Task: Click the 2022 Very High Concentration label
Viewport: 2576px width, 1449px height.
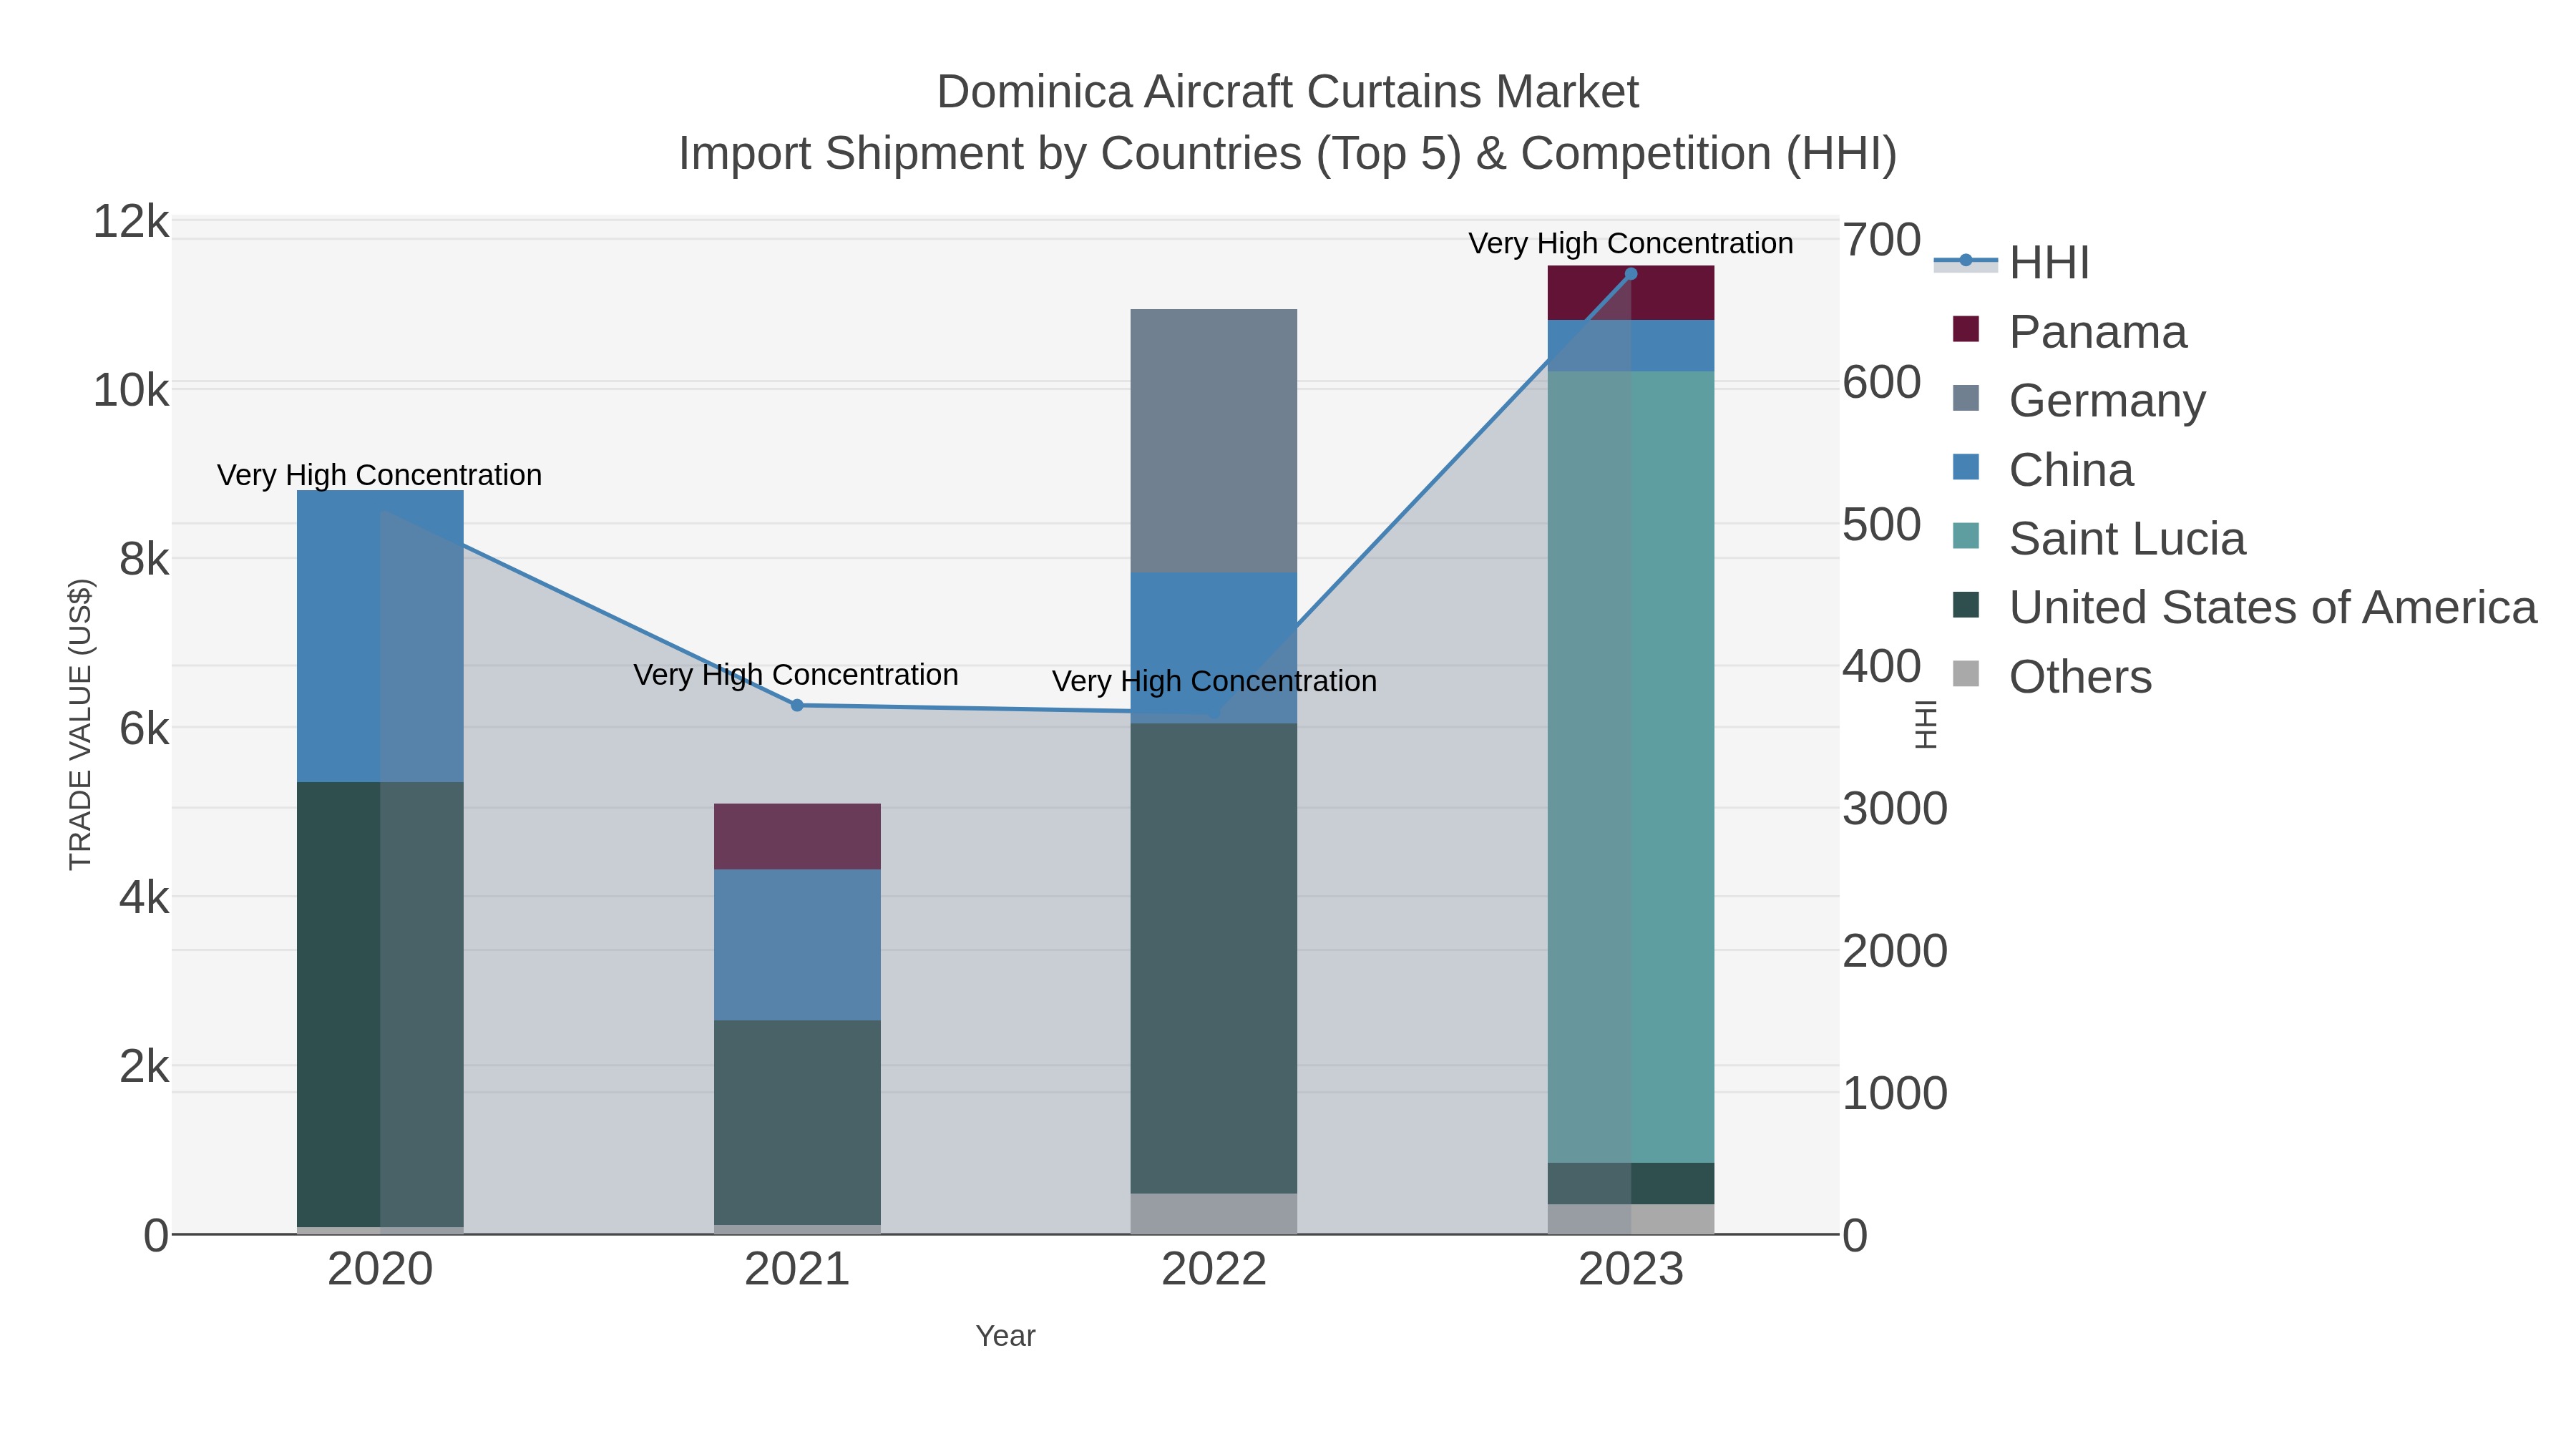Action: click(1214, 681)
